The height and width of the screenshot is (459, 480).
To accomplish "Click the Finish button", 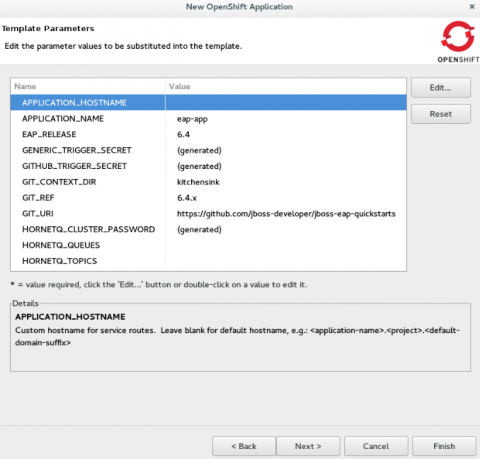I will tap(444, 446).
